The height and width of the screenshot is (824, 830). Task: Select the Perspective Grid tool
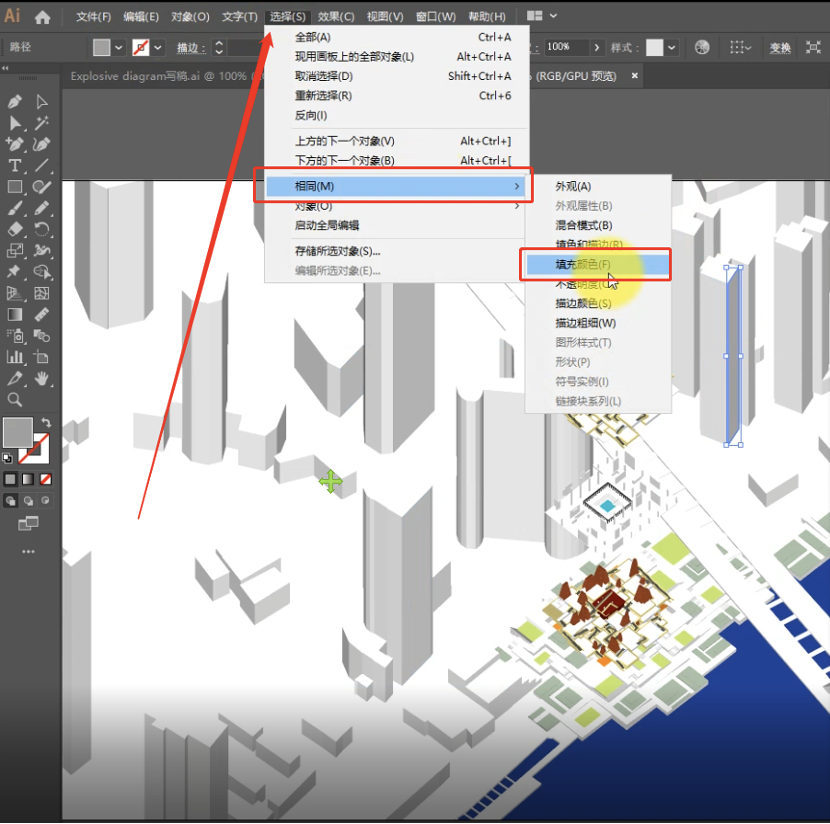(x=15, y=293)
